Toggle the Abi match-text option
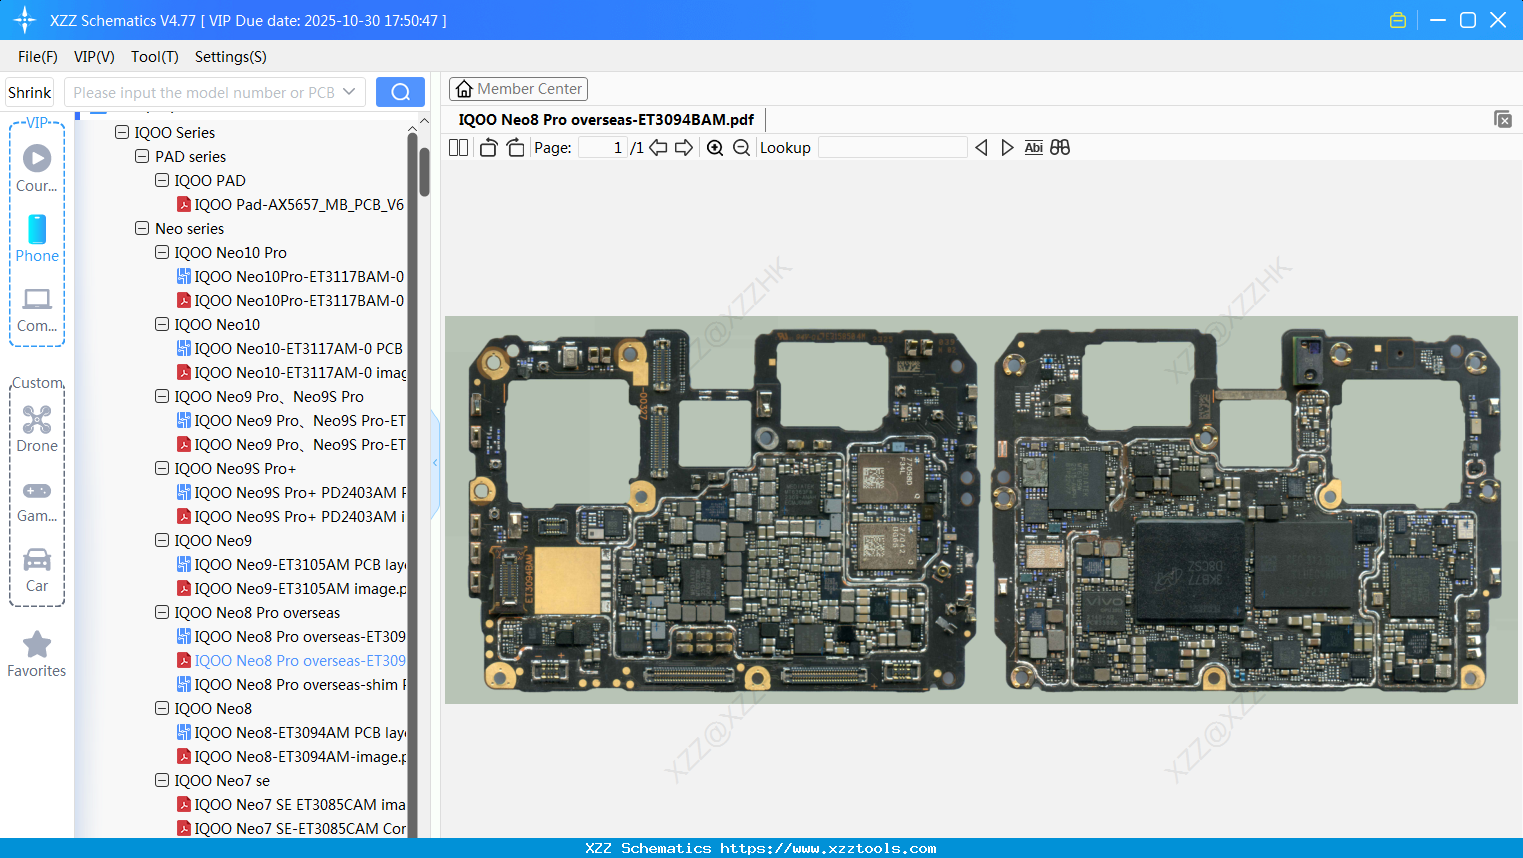The image size is (1523, 858). point(1033,148)
